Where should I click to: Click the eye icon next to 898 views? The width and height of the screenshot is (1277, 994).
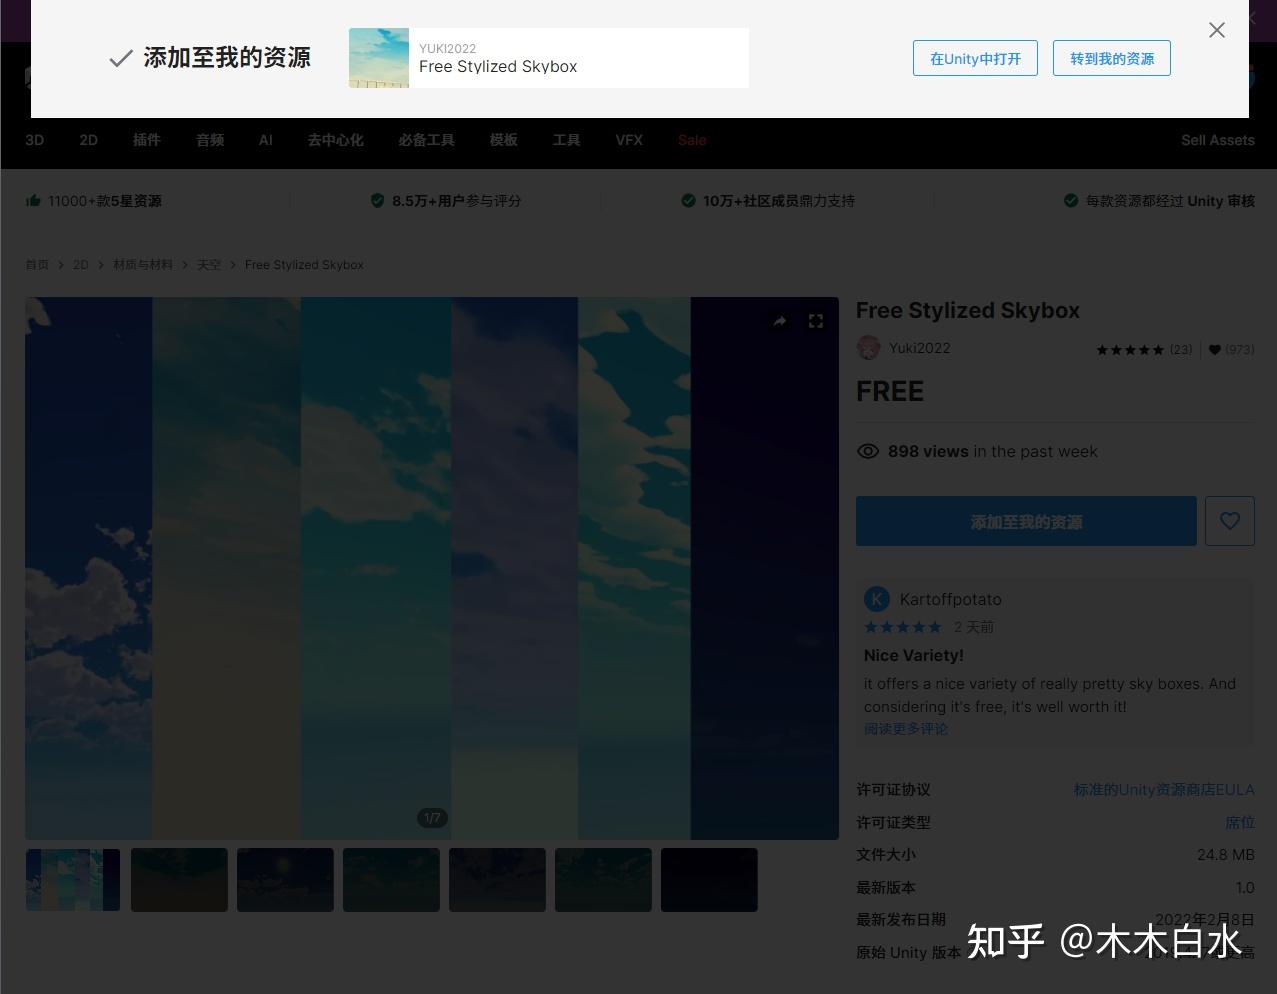pyautogui.click(x=868, y=451)
